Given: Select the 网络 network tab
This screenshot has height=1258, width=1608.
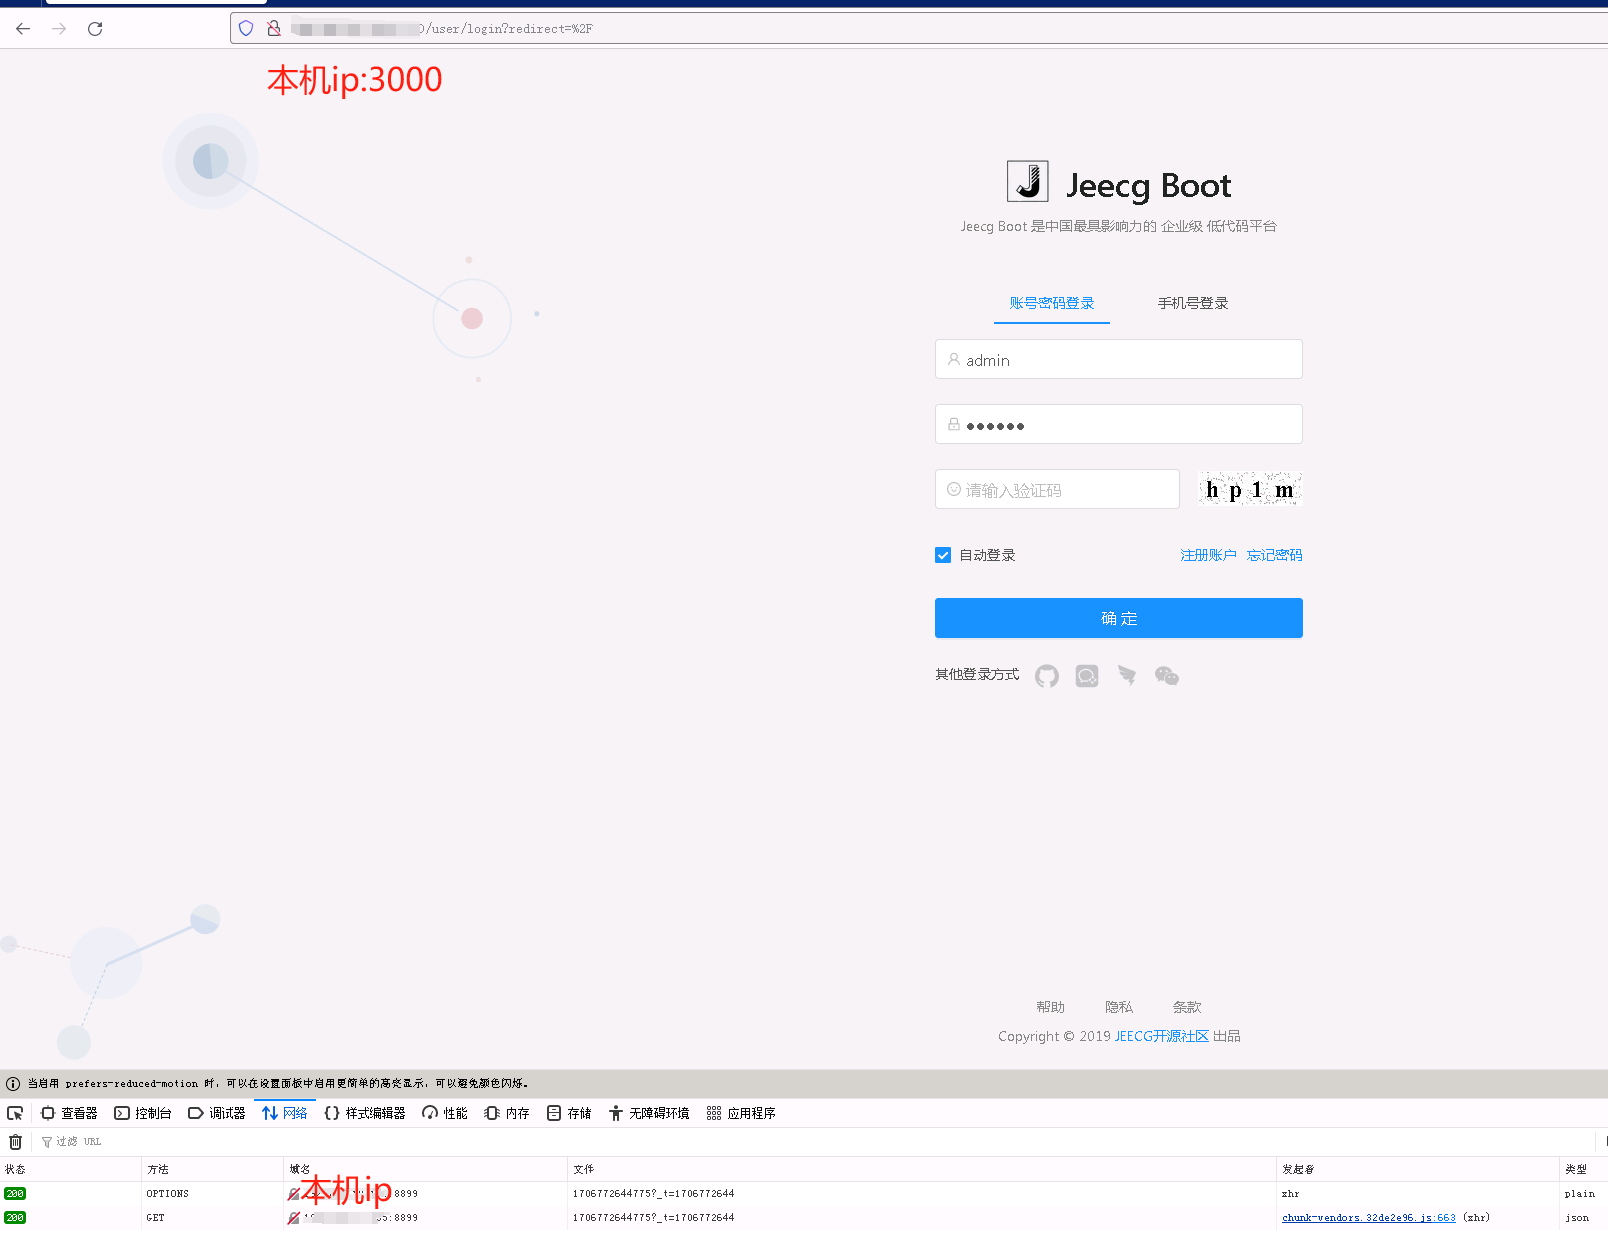Looking at the screenshot, I should click(285, 1113).
